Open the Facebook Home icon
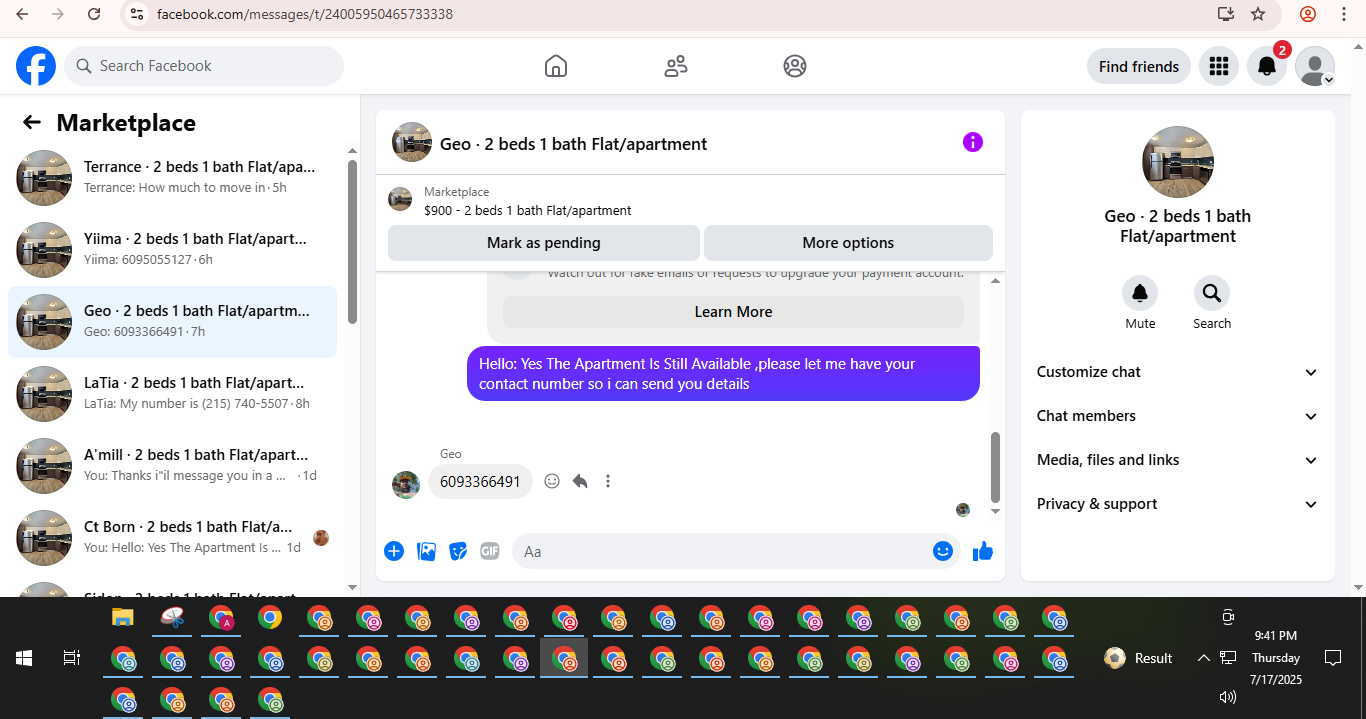1366x719 pixels. (x=556, y=66)
